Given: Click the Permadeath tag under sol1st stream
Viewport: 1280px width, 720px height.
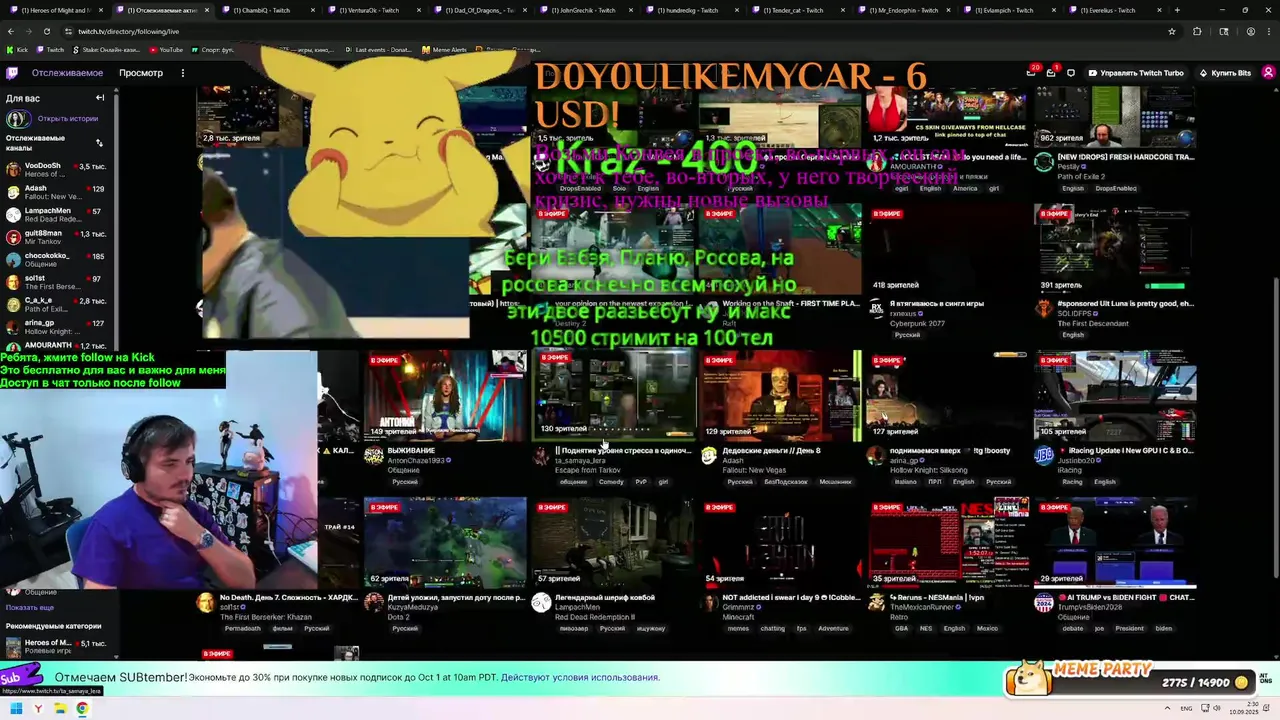Looking at the screenshot, I should tap(242, 629).
